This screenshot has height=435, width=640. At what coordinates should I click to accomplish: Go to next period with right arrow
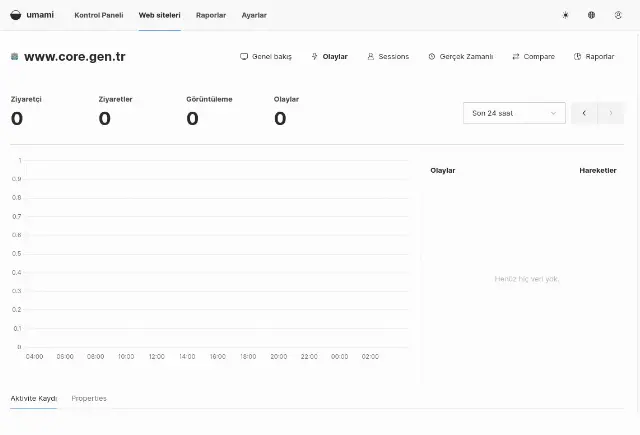tap(611, 113)
